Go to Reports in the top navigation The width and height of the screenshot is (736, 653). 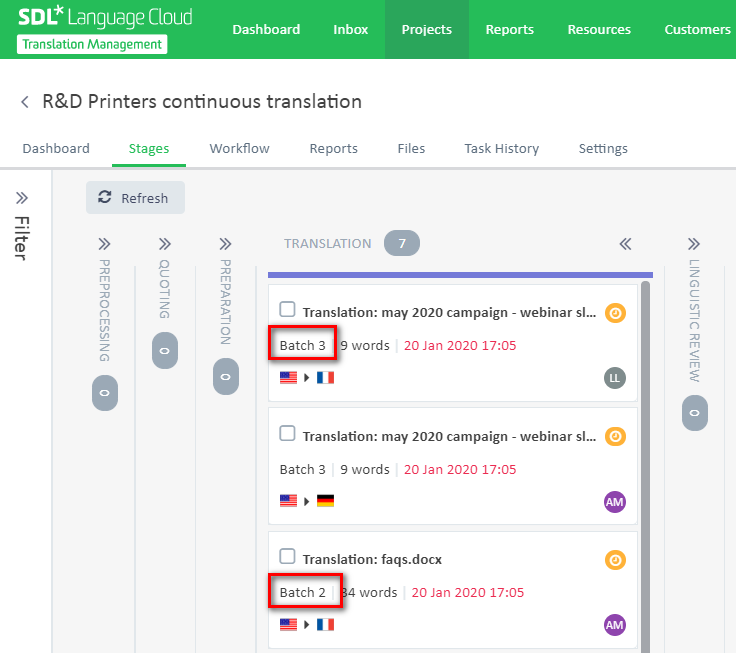510,29
